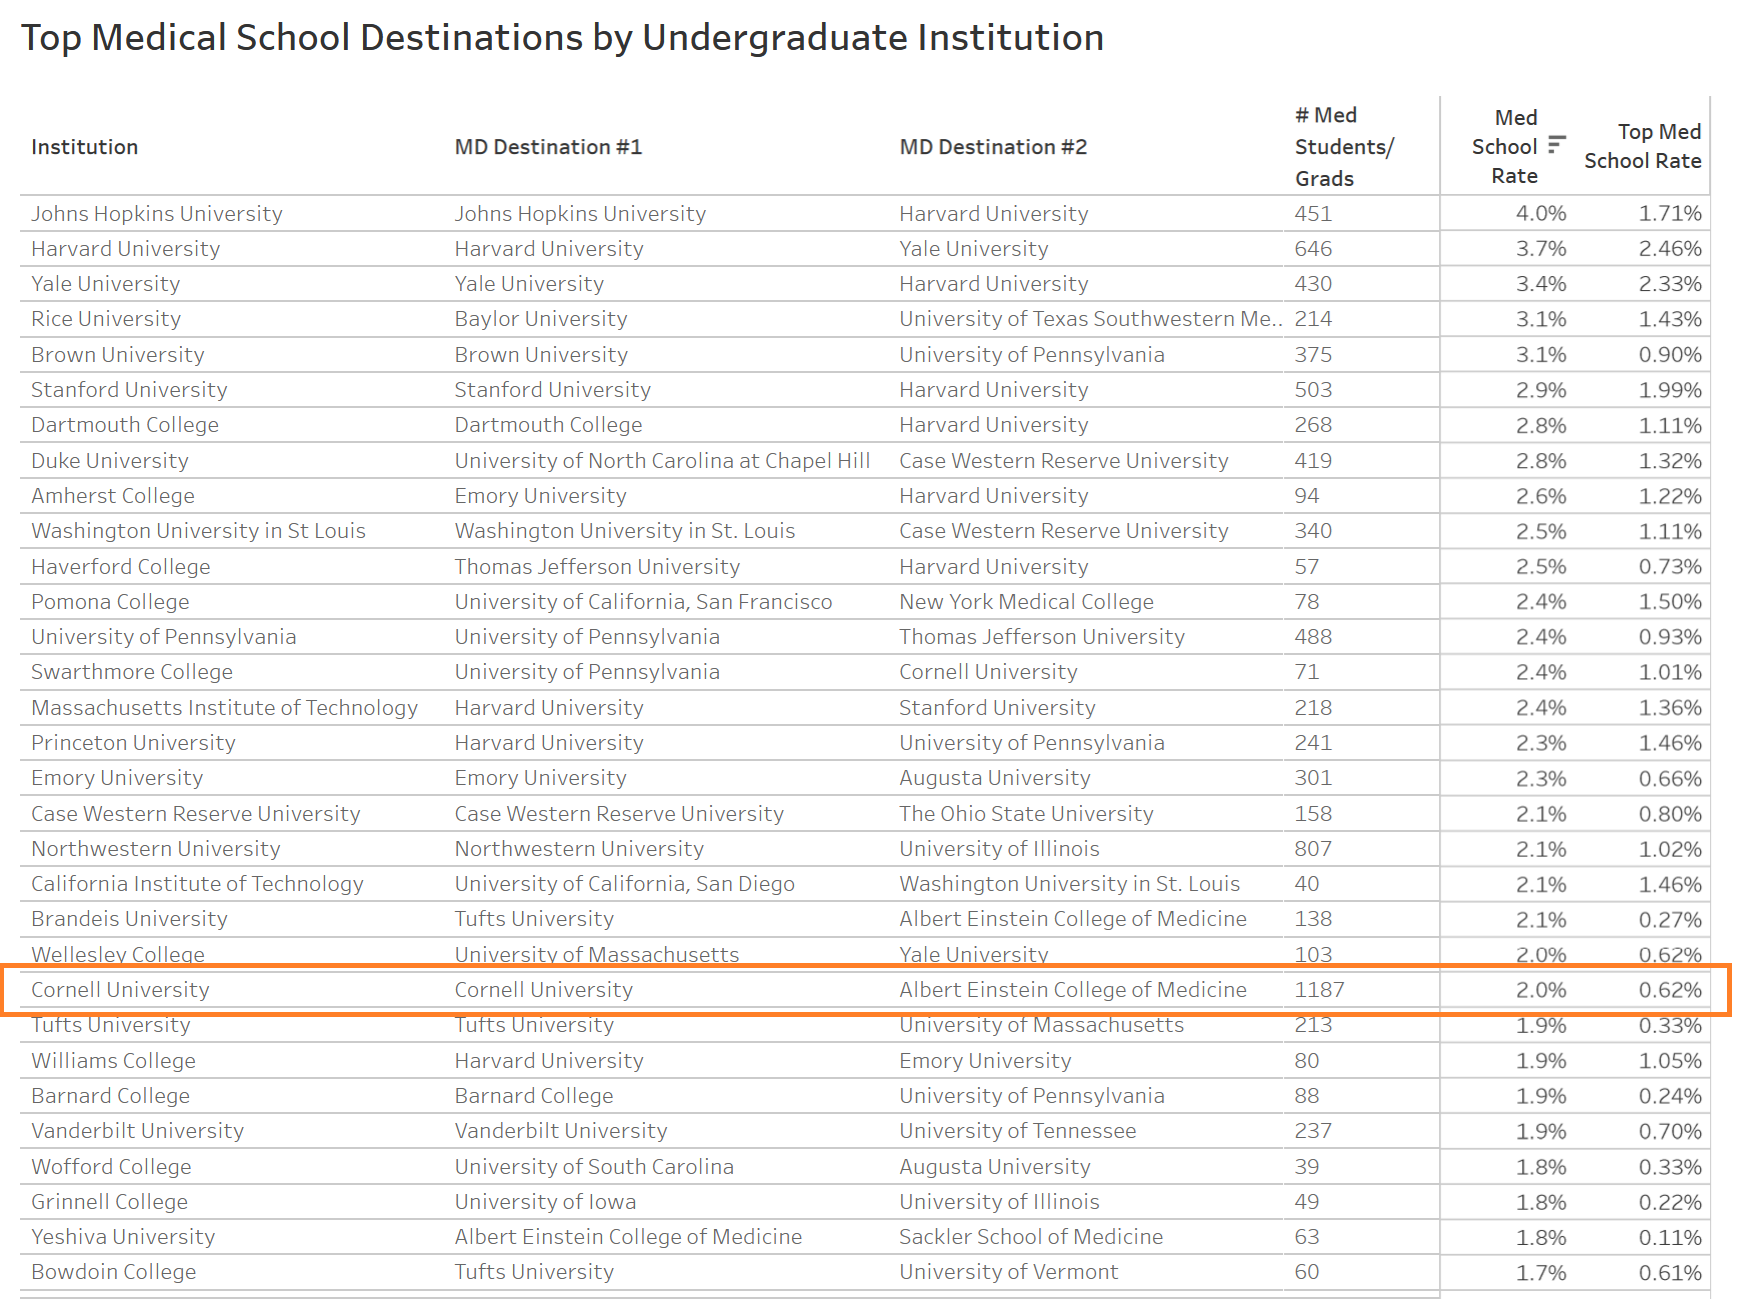Click the Duke University institution cell
The width and height of the screenshot is (1750, 1301).
tap(110, 461)
